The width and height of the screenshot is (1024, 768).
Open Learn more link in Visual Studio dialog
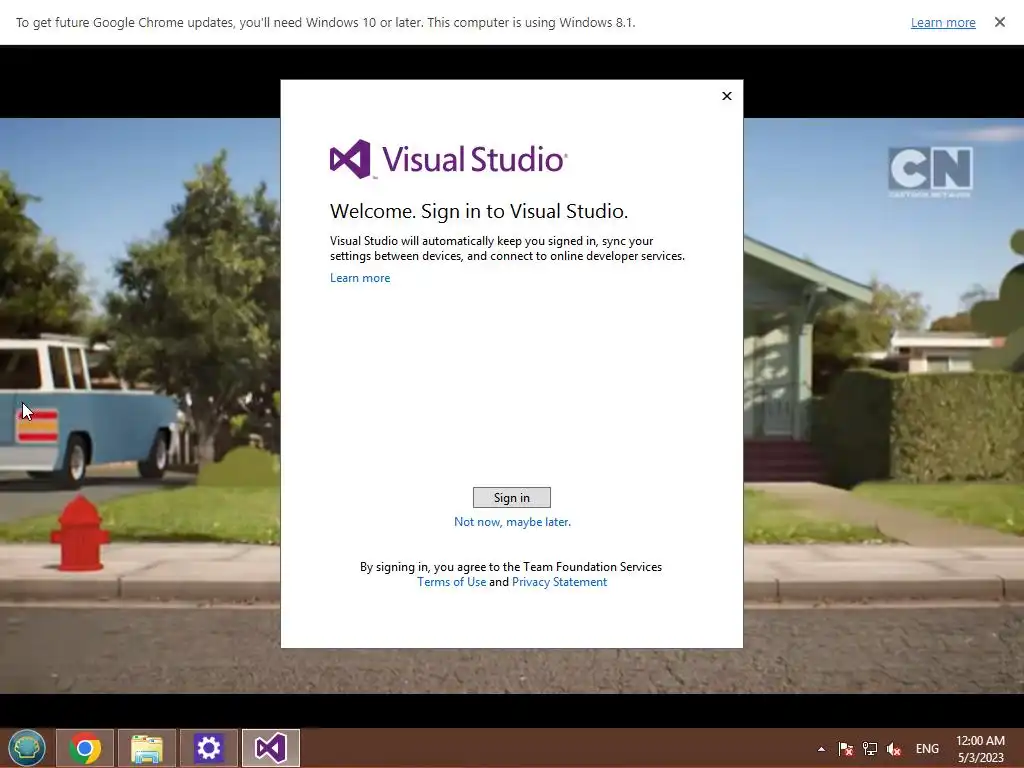360,278
